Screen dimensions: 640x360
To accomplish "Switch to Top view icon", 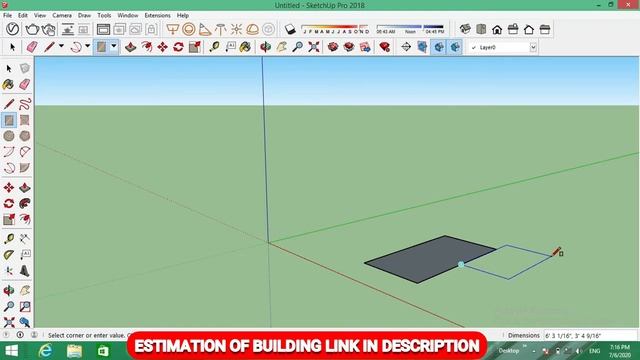I will click(x=481, y=29).
